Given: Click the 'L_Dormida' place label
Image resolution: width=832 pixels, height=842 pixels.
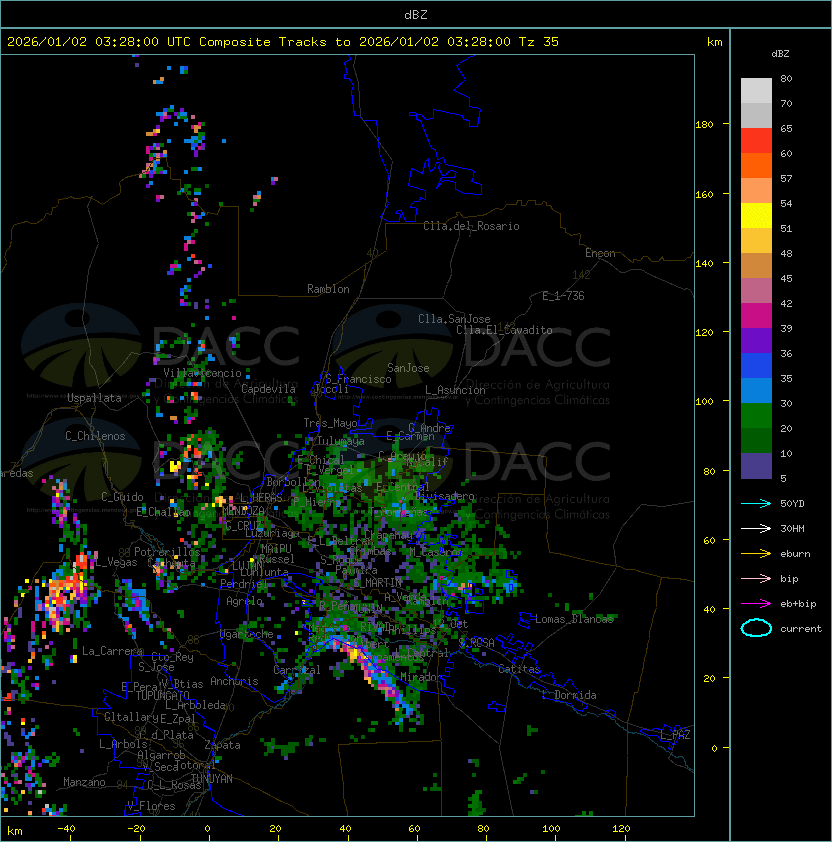Looking at the screenshot, I should [569, 695].
